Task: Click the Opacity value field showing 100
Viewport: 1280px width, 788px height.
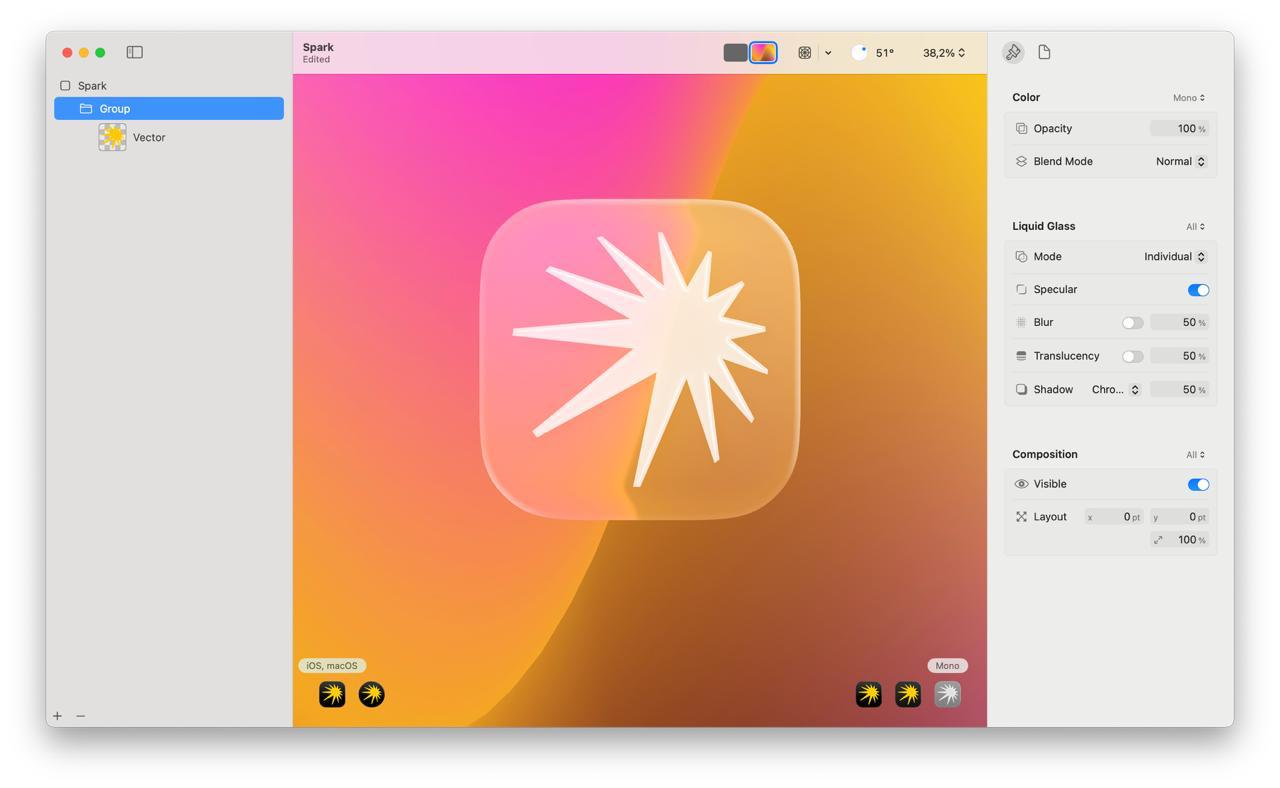Action: 1179,128
